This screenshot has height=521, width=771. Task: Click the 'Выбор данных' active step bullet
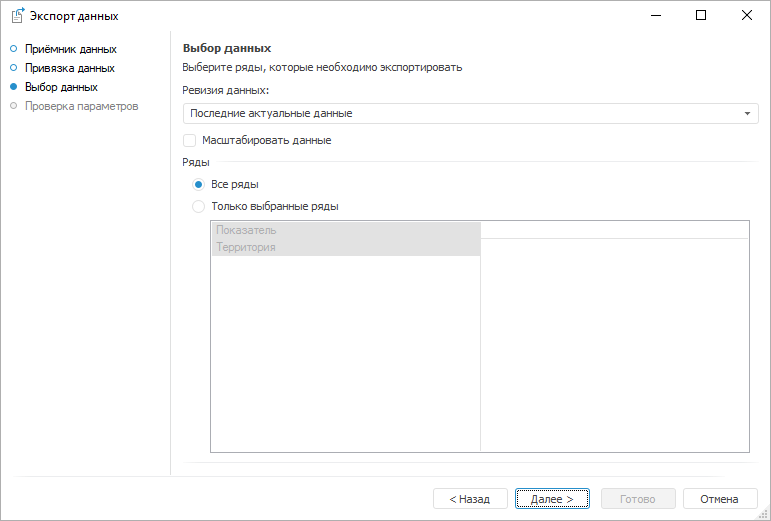tap(13, 87)
